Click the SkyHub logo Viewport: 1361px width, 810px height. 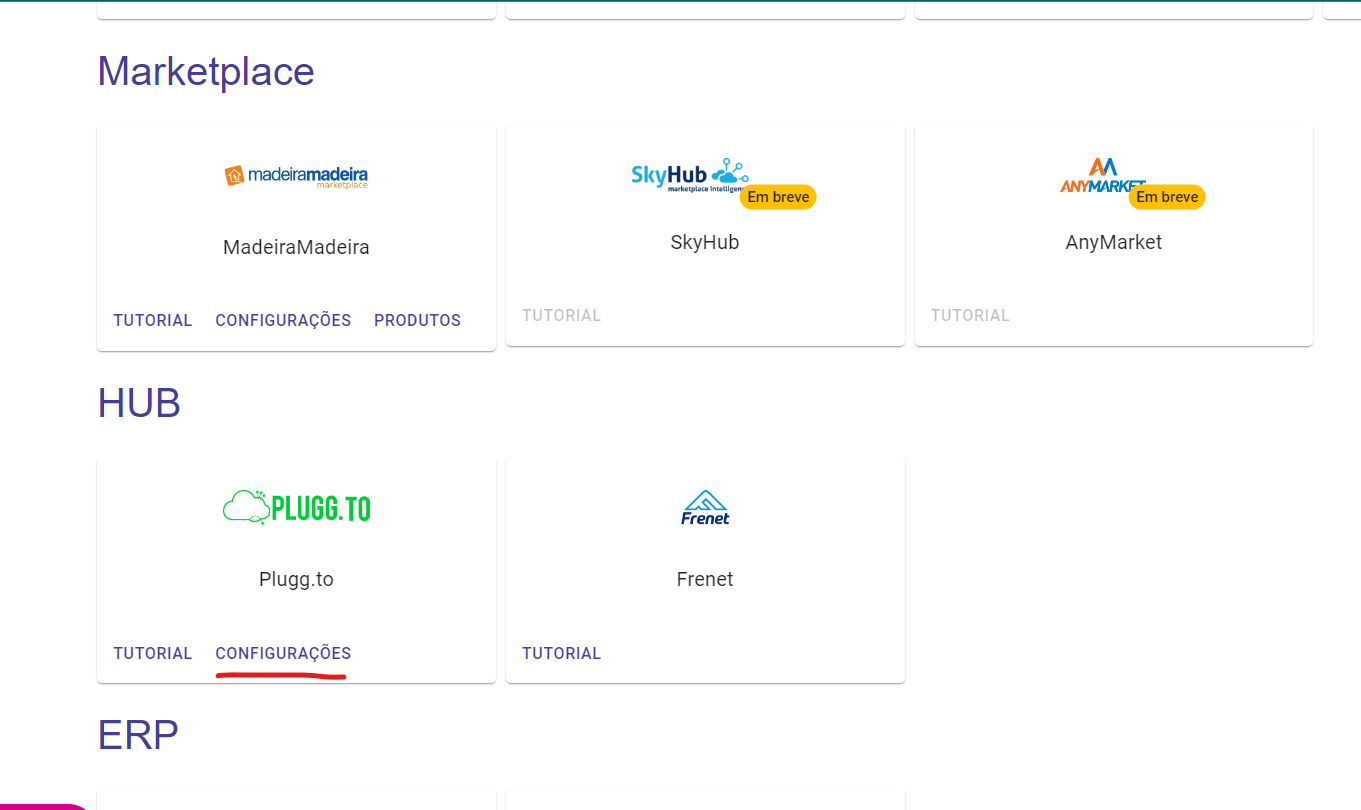690,176
